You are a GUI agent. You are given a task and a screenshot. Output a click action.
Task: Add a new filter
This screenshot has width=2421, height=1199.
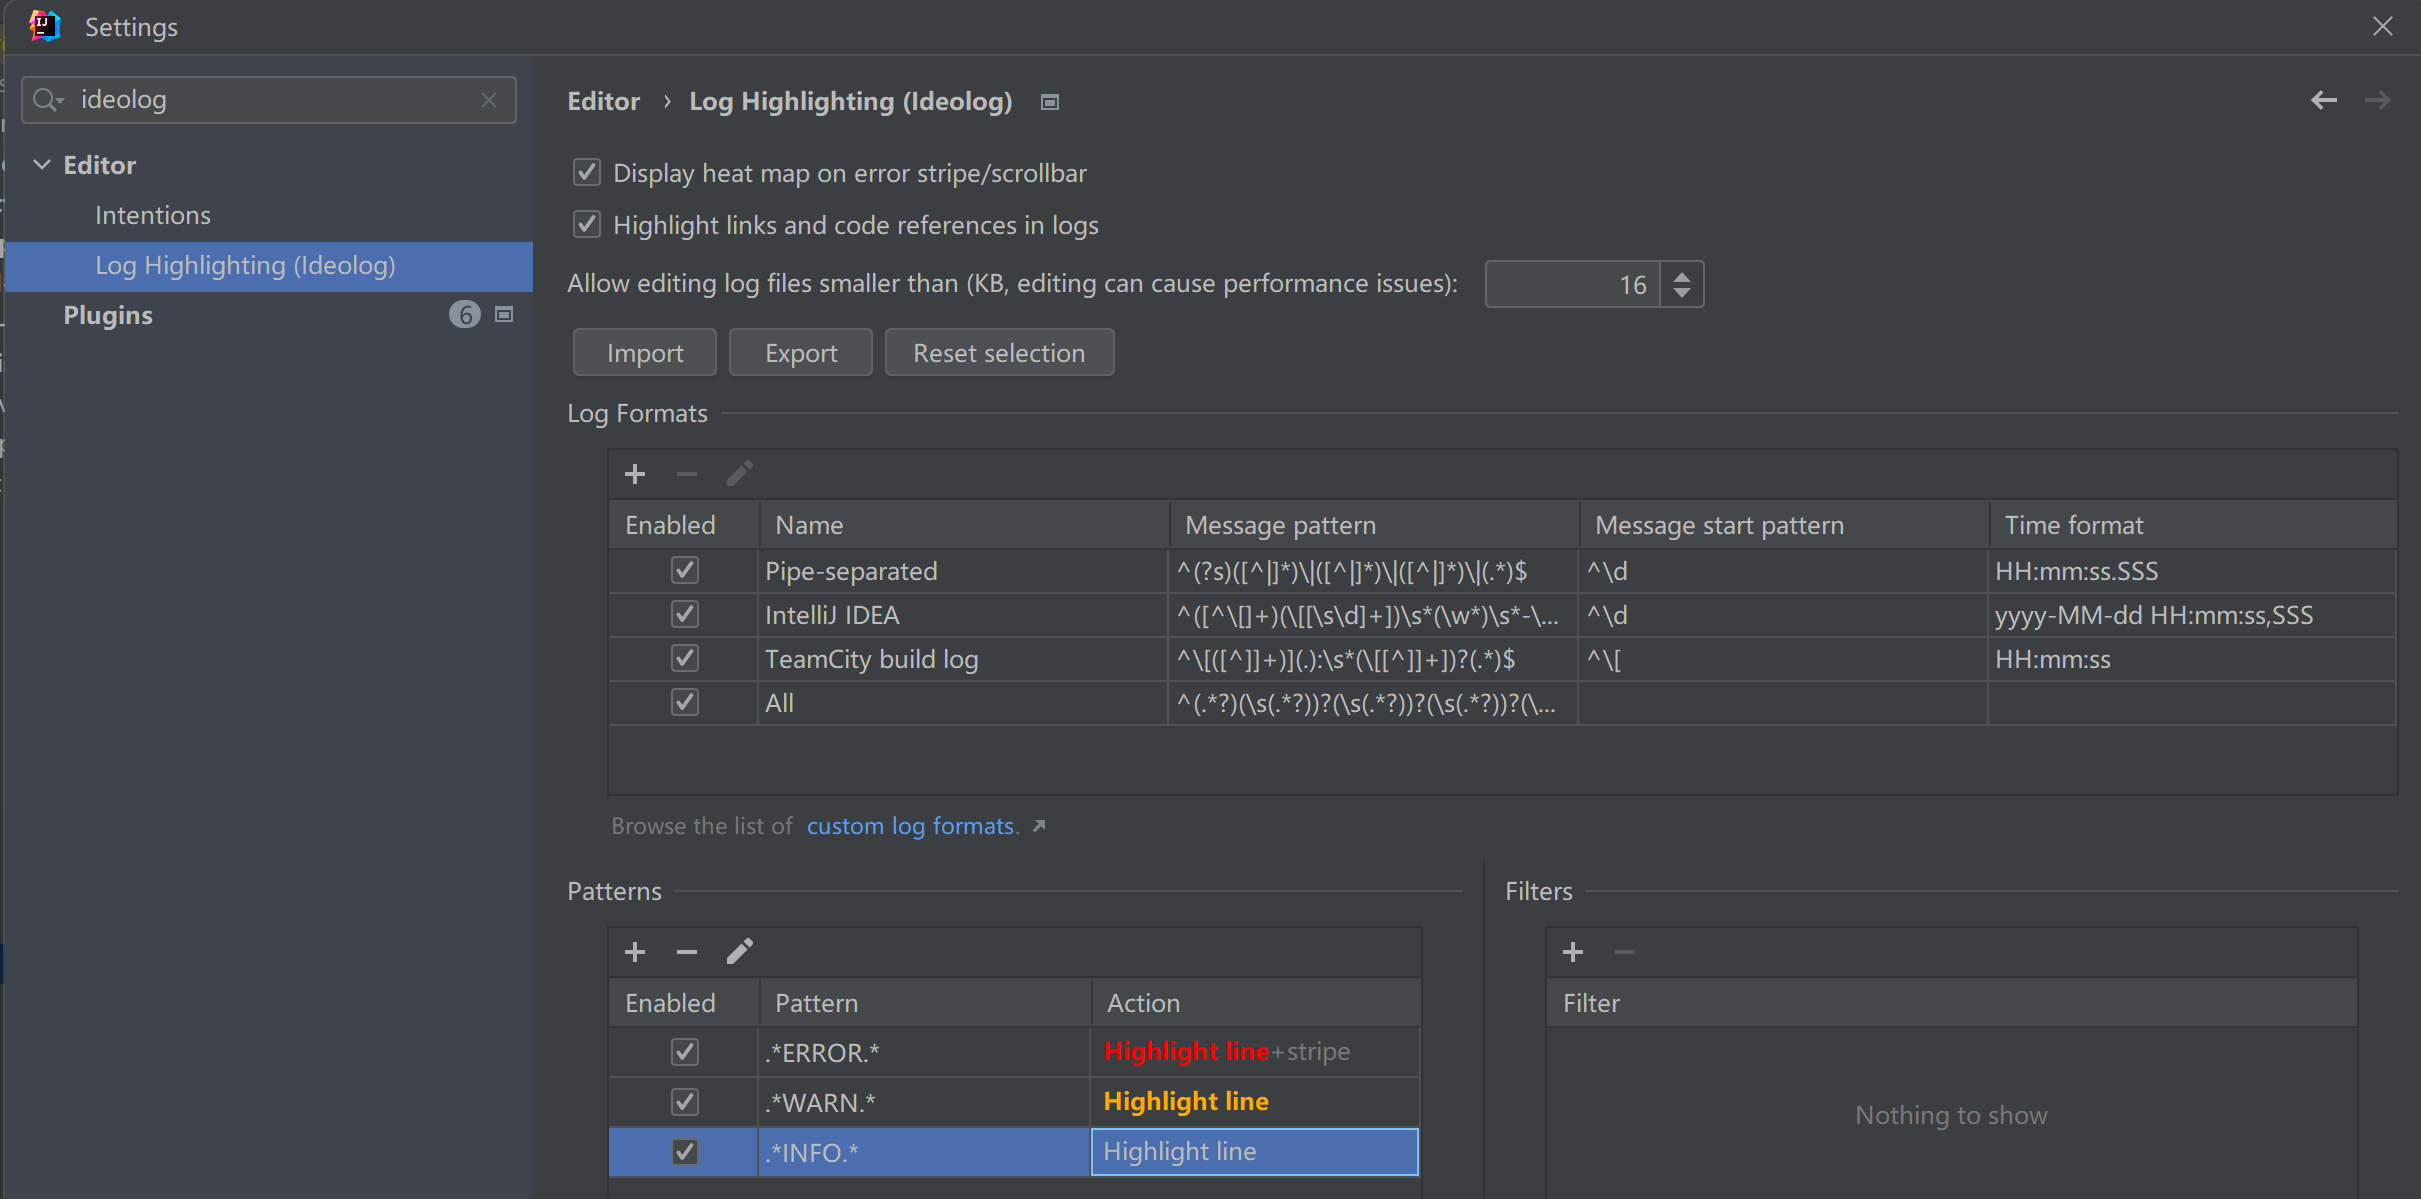tap(1573, 952)
